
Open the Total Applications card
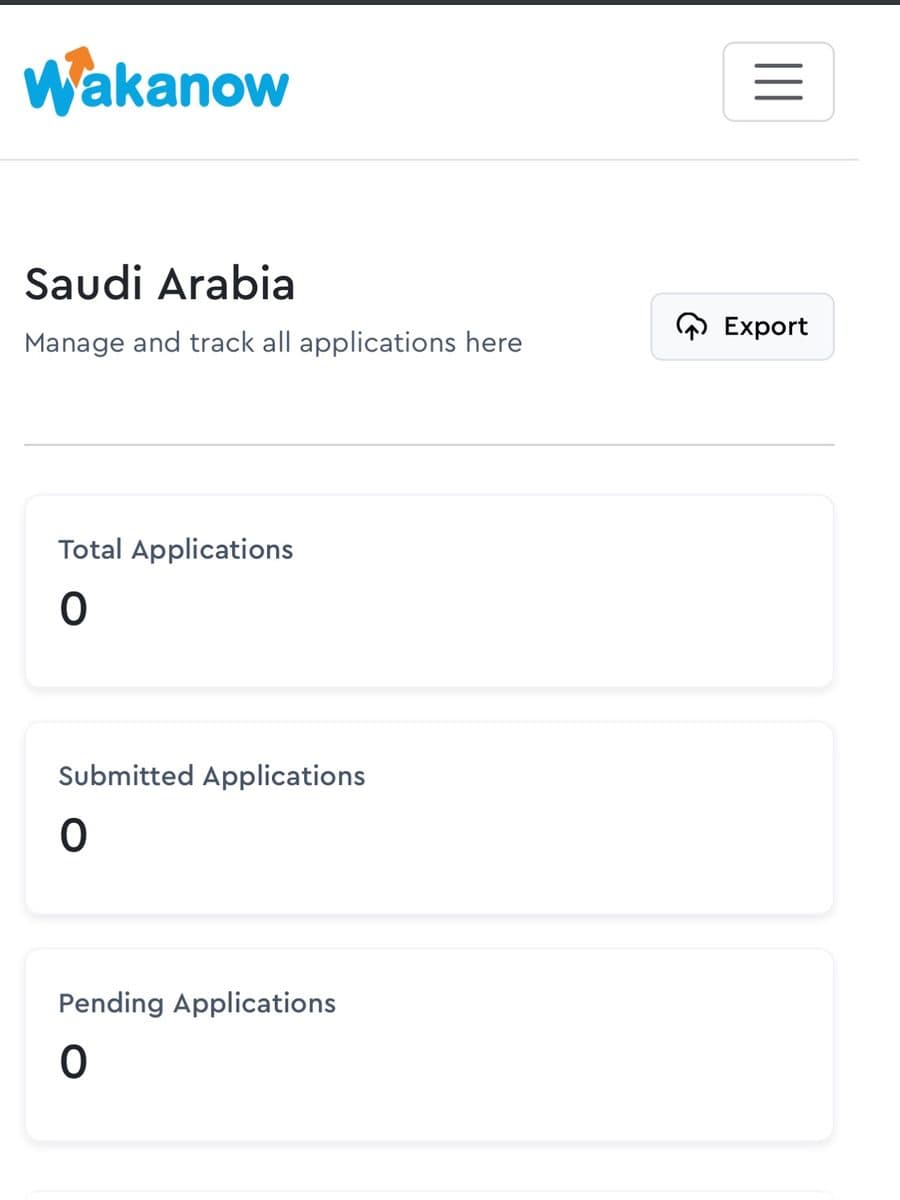pyautogui.click(x=429, y=591)
